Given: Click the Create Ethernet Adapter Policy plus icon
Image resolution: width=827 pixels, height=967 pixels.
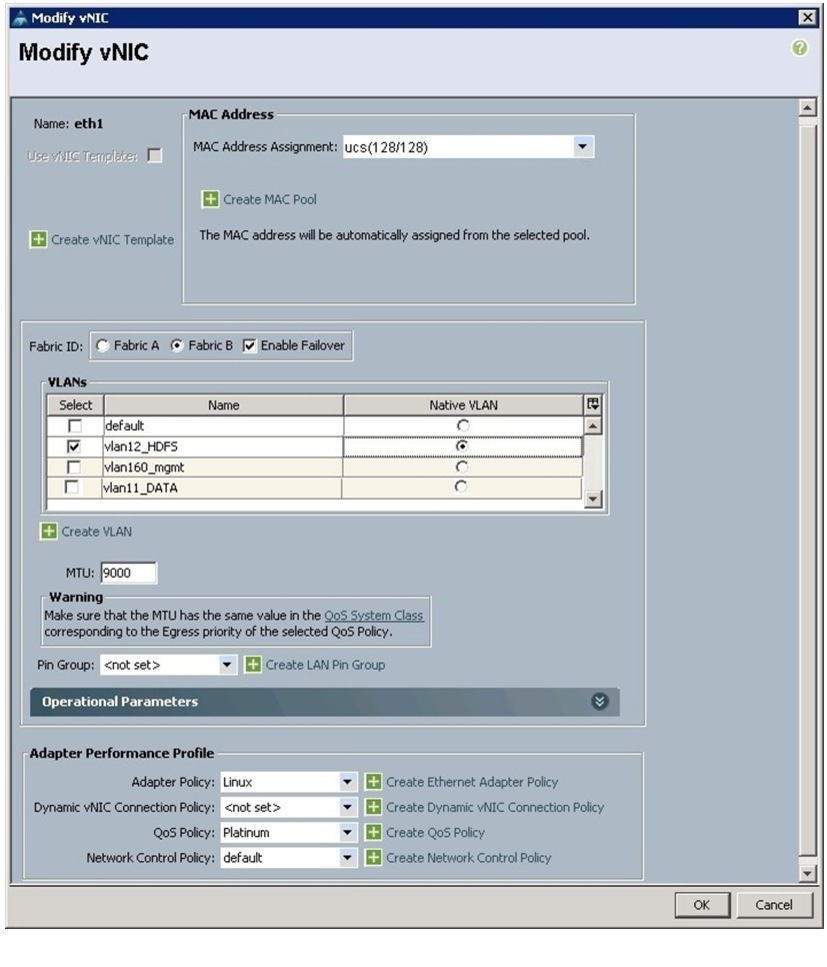Looking at the screenshot, I should 373,782.
